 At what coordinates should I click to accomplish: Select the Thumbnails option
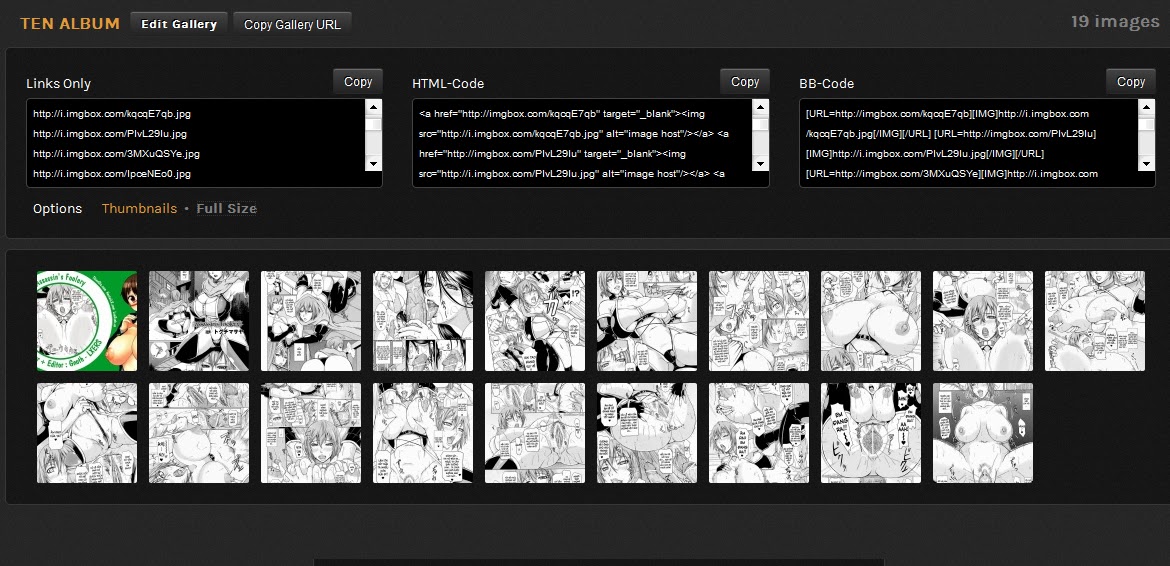click(x=140, y=209)
